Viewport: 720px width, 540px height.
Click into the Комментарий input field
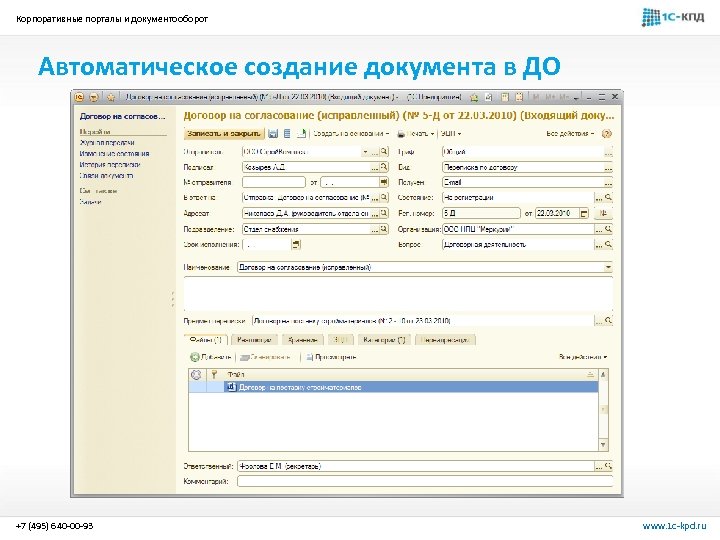pos(425,481)
